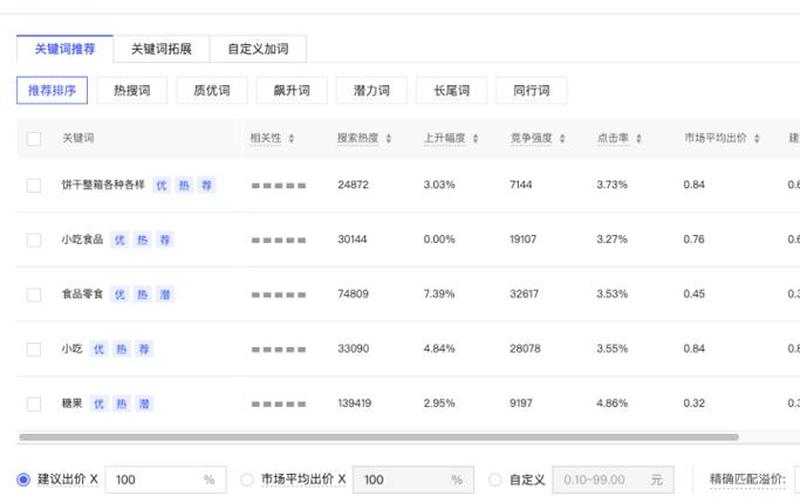Click 荐 tag on 饼干整箱各种各样 row
Viewport: 800px width, 500px height.
(x=206, y=185)
